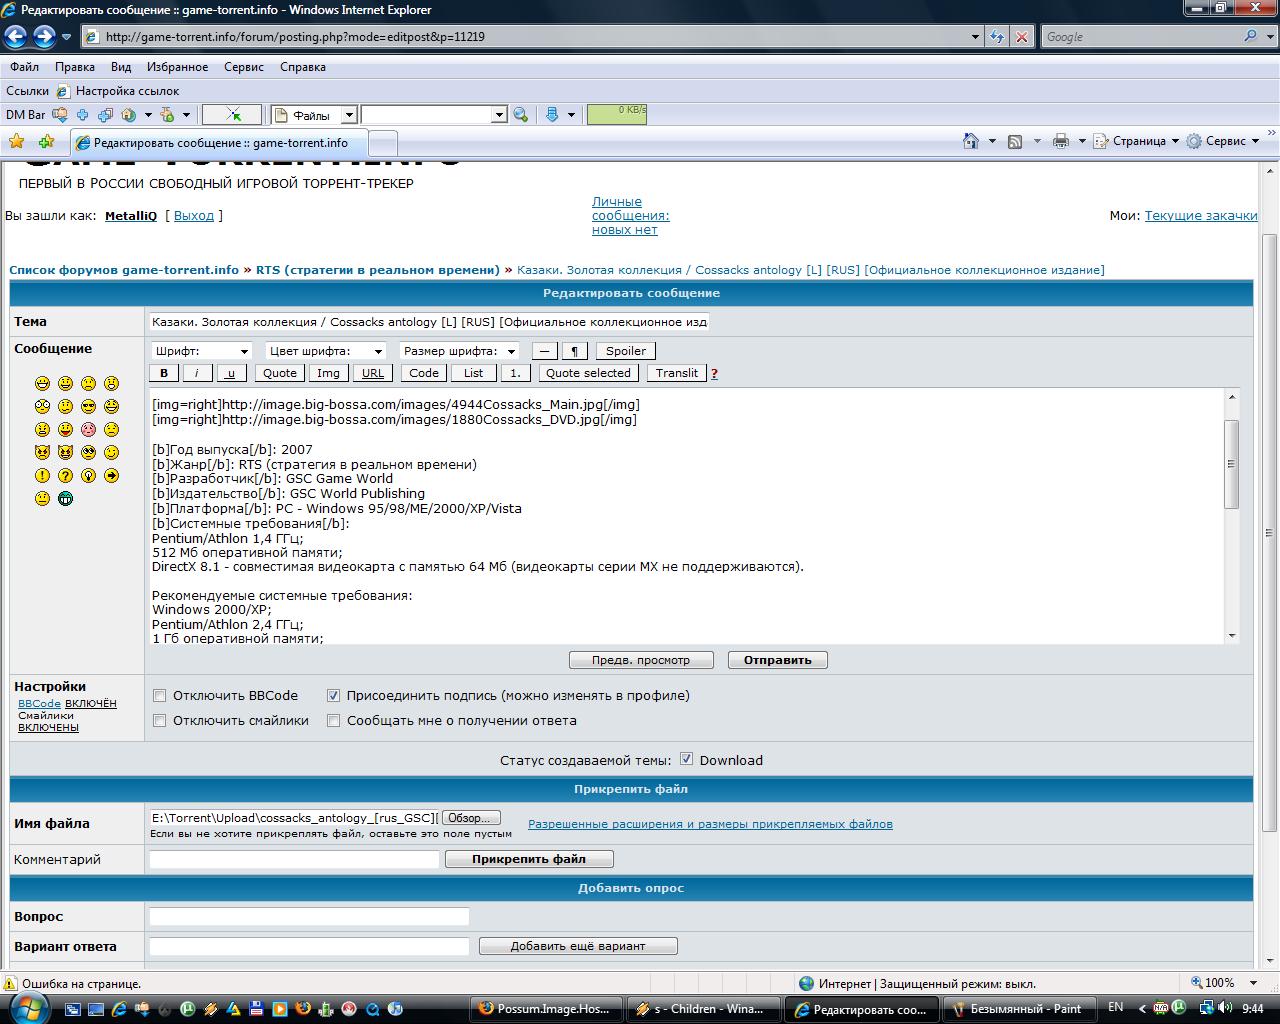Click the Windows Start orb
1280x1024 pixels.
click(x=26, y=1007)
